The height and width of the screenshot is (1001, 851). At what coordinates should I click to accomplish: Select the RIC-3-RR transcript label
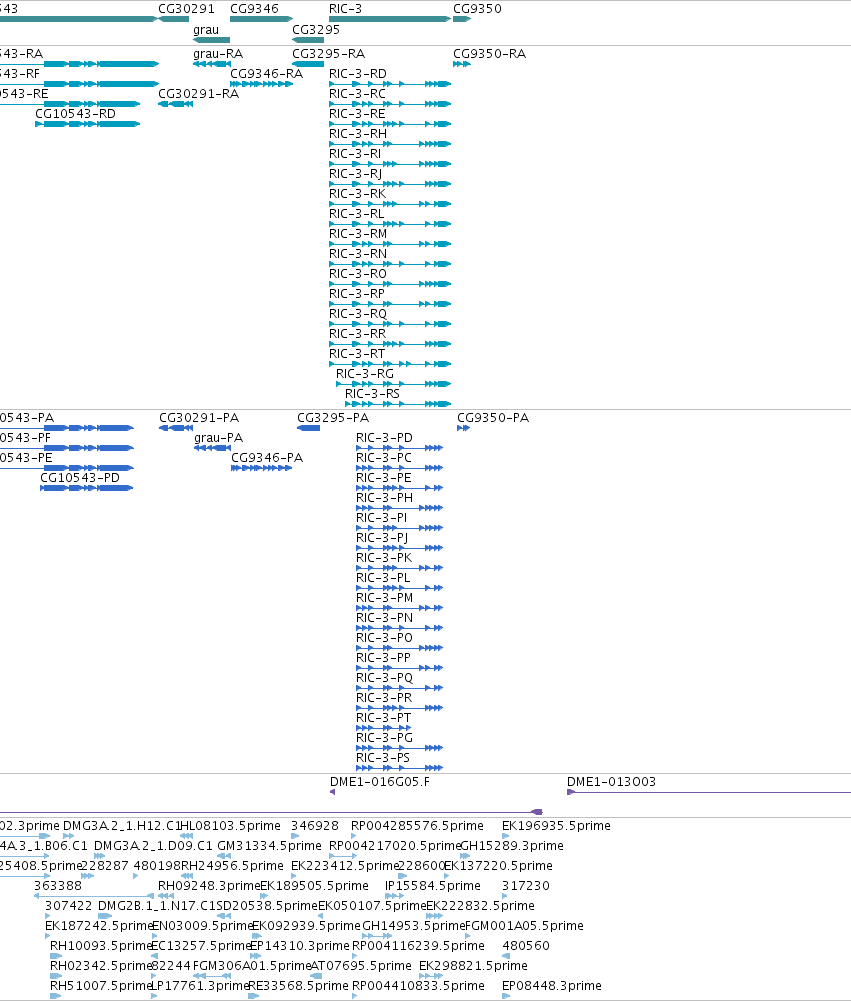tap(358, 334)
